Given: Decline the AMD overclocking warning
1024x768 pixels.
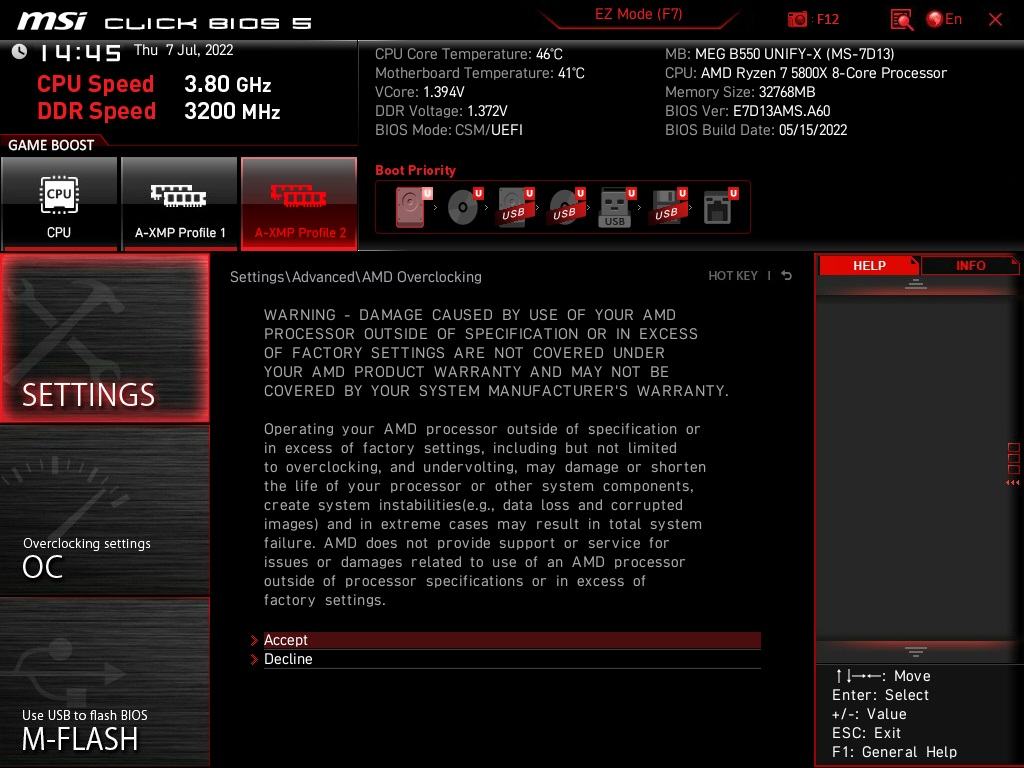Looking at the screenshot, I should click(x=512, y=659).
